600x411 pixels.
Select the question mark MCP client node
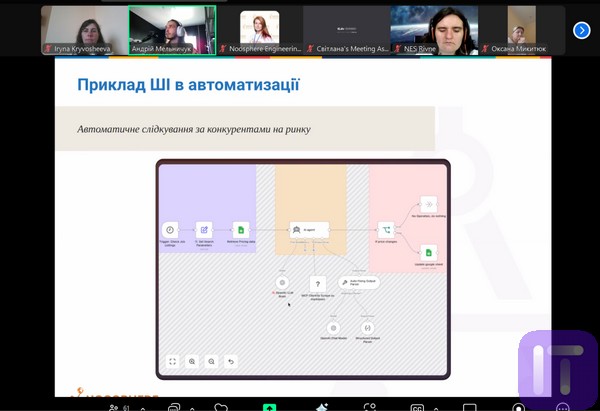click(x=318, y=284)
